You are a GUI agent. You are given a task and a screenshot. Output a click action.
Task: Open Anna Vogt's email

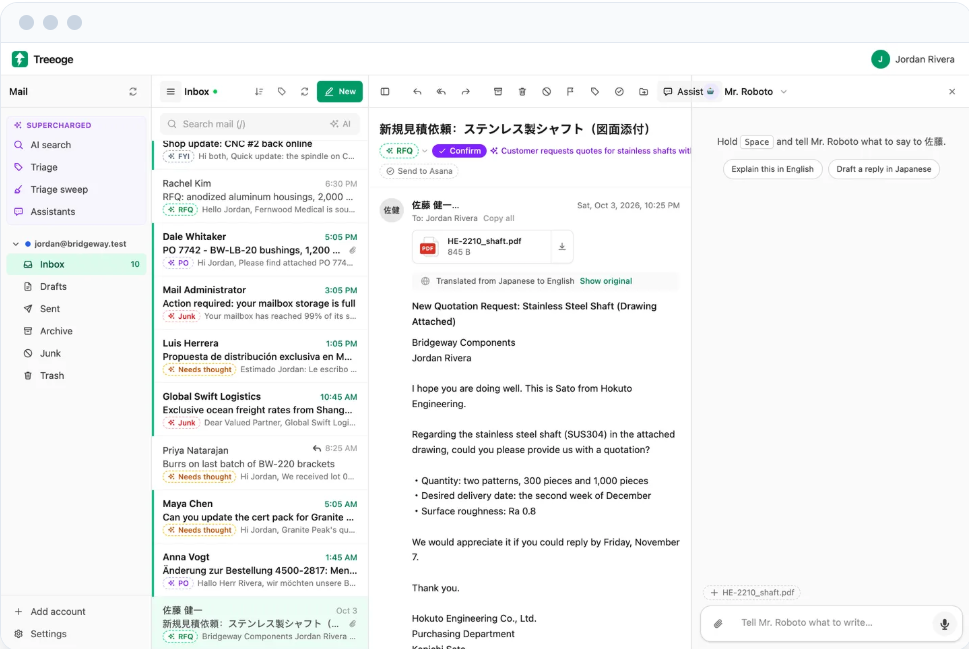tap(260, 570)
